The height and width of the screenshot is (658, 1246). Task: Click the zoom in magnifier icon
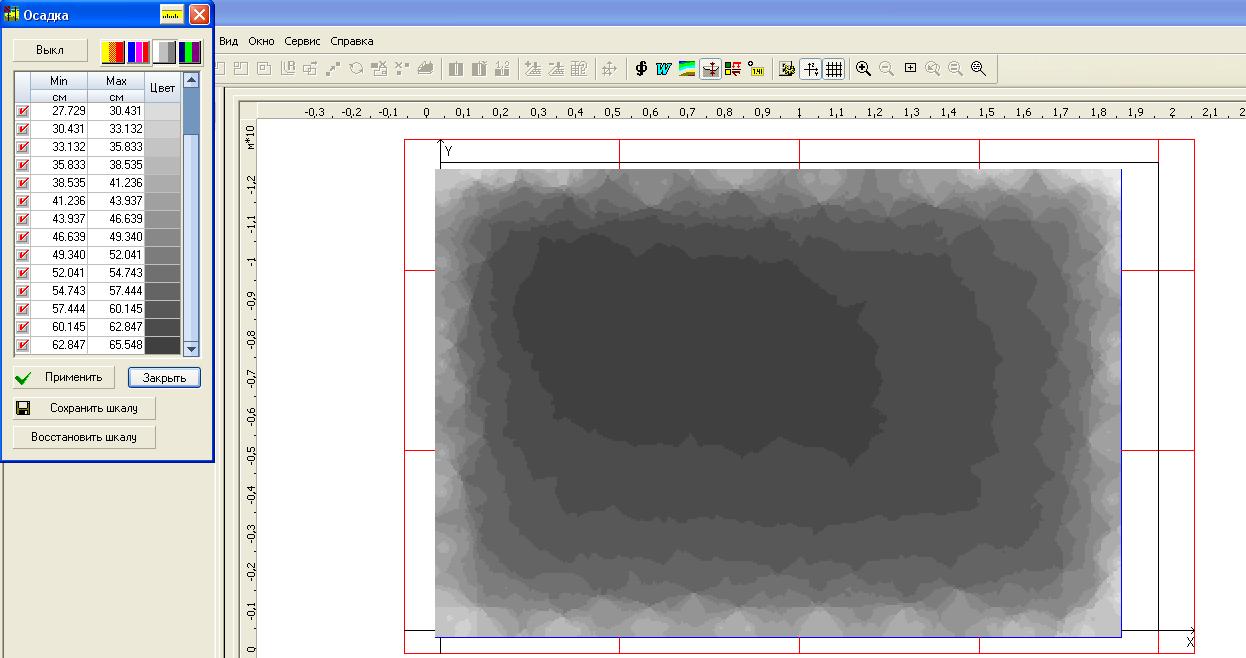click(863, 69)
